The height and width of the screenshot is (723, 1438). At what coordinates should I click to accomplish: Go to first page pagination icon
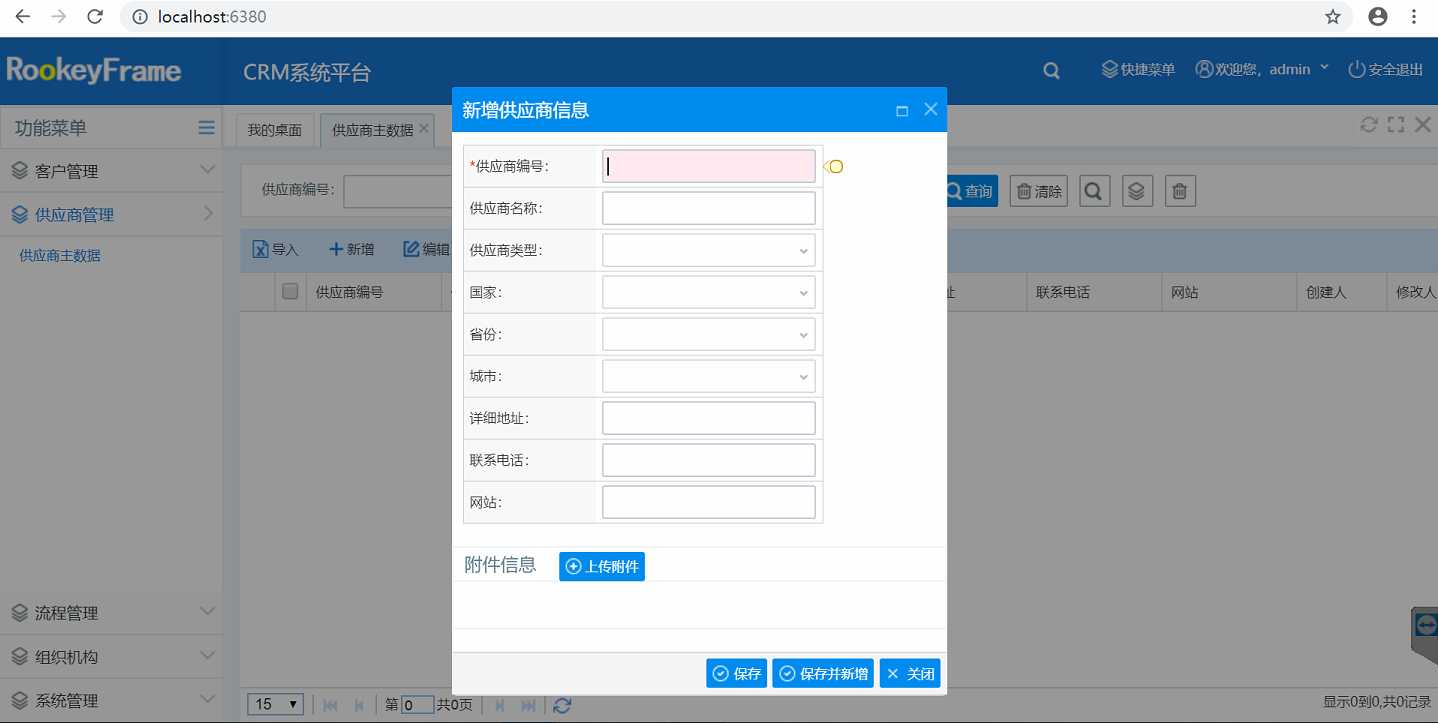[x=330, y=705]
